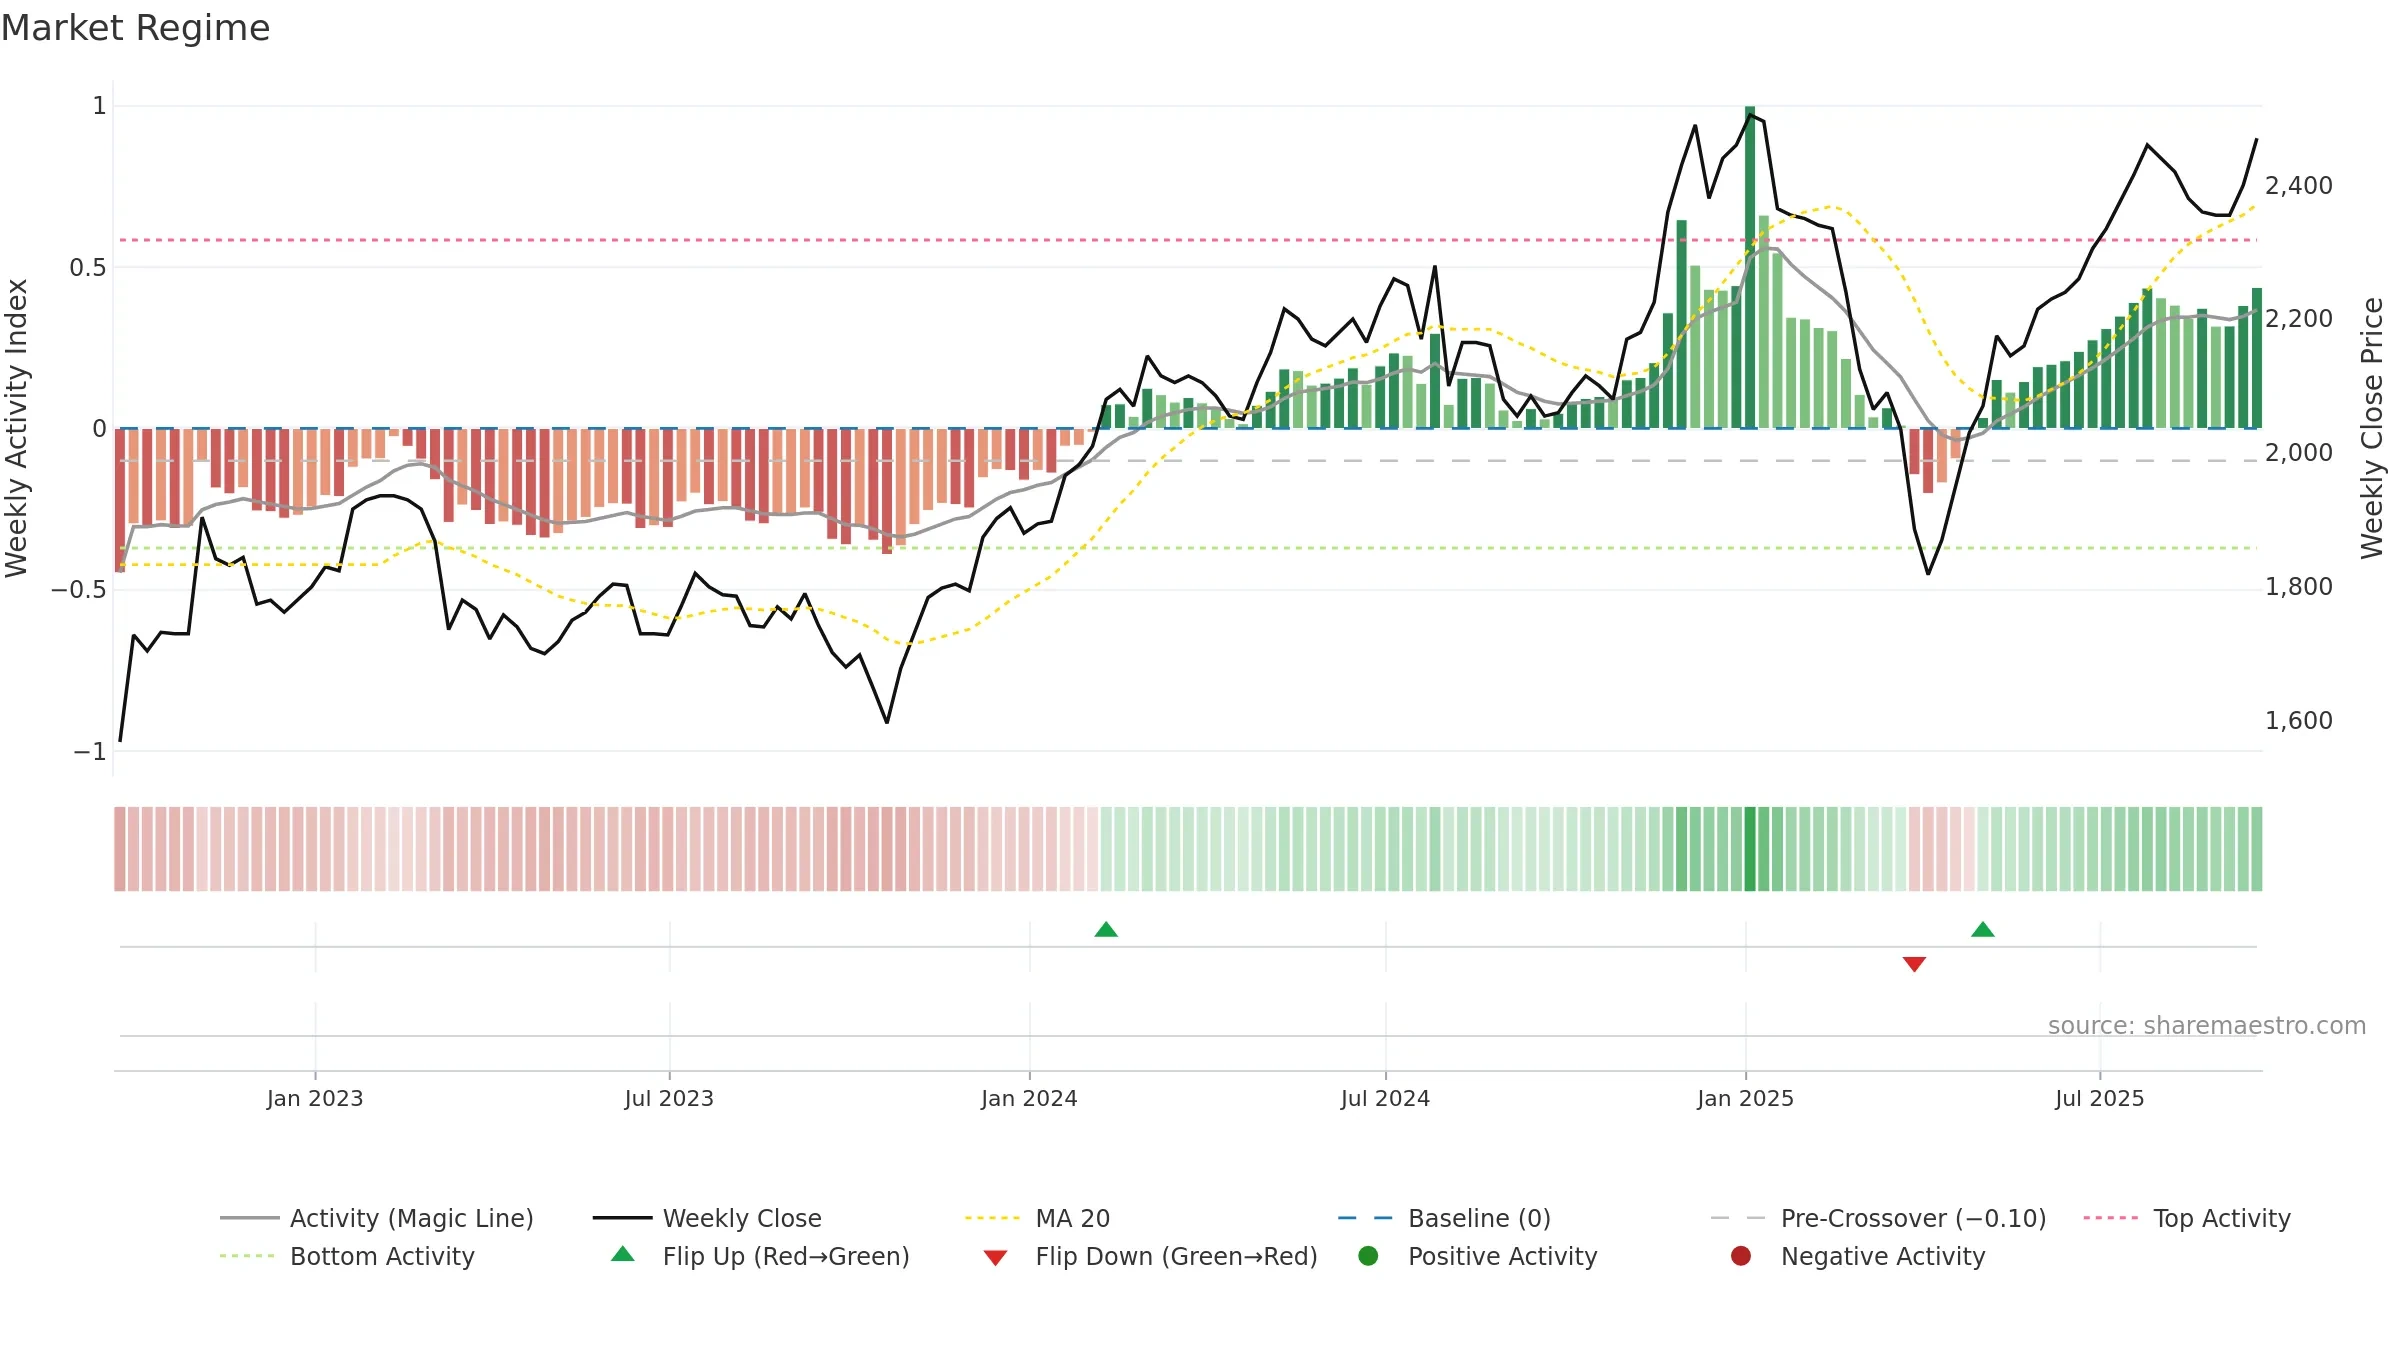Screen dimensions: 2400x1350
Task: Click the −1 activity axis tick label
Action: (x=90, y=752)
